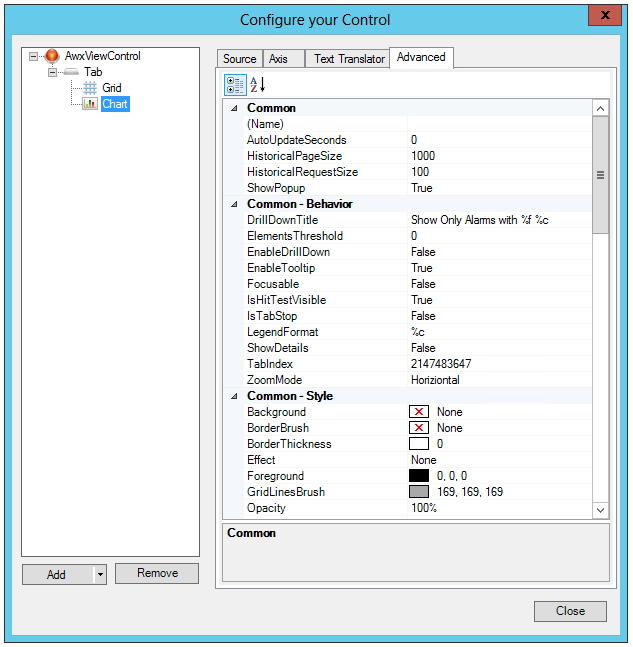The height and width of the screenshot is (647, 633).
Task: Open the Text Translator tab
Action: (x=349, y=59)
